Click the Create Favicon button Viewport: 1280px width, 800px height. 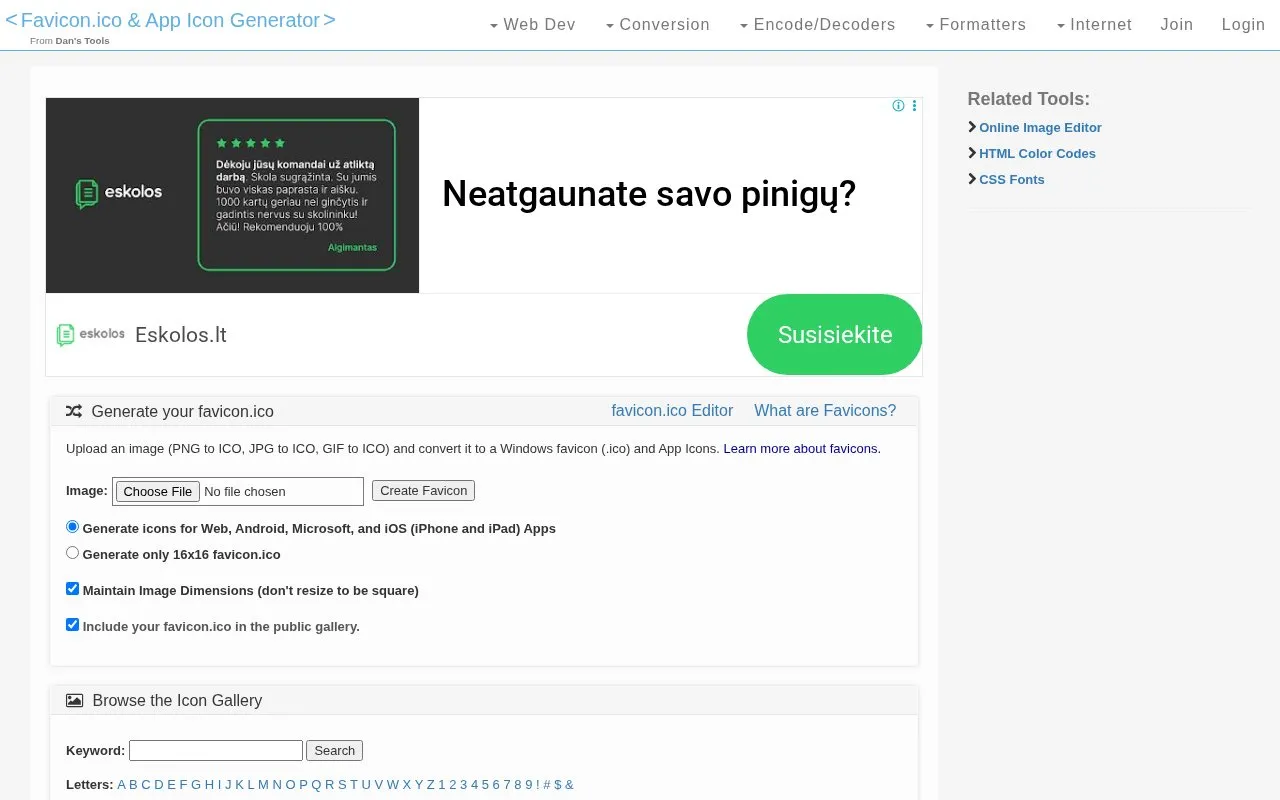423,491
